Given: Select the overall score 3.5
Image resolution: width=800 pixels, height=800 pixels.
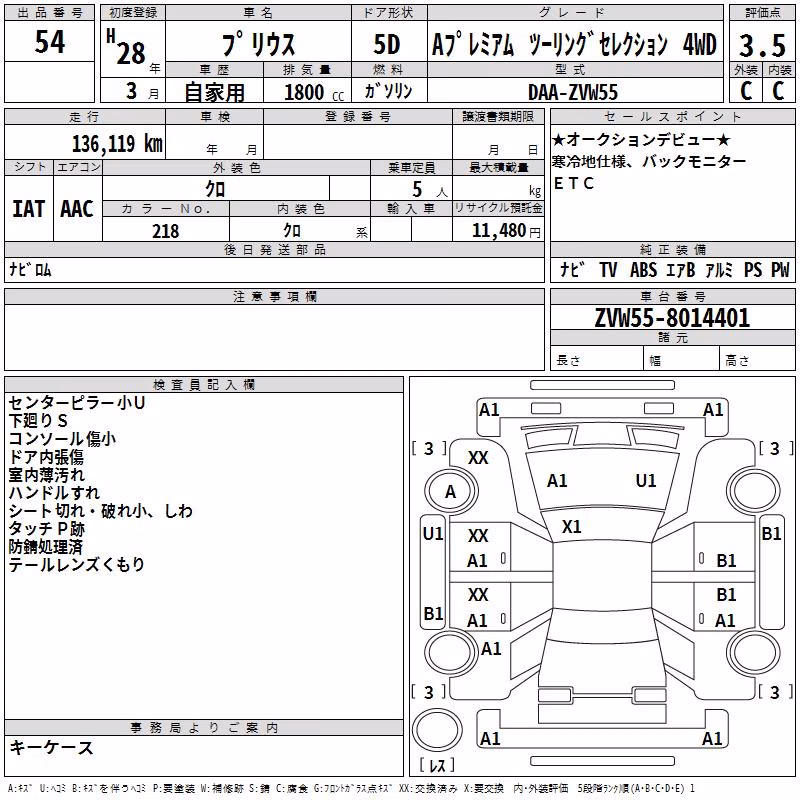Looking at the screenshot, I should pyautogui.click(x=762, y=45).
